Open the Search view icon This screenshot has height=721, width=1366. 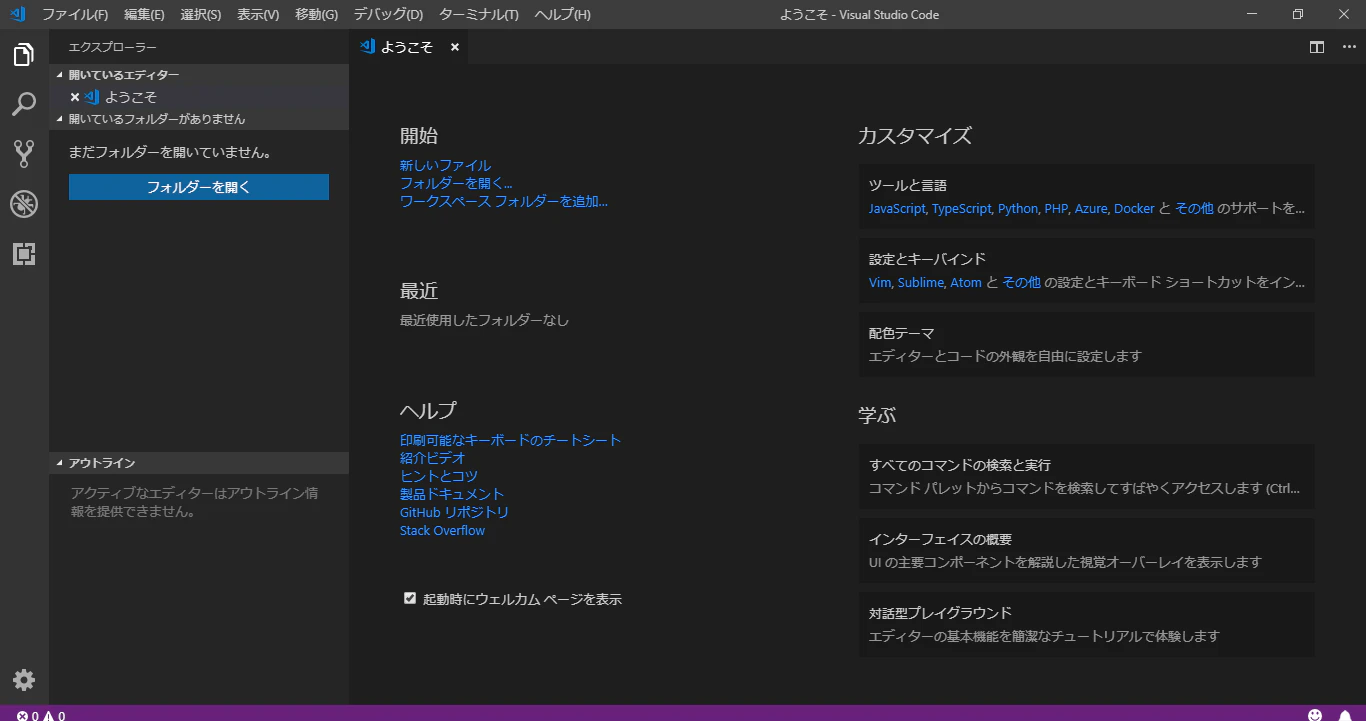(x=24, y=104)
